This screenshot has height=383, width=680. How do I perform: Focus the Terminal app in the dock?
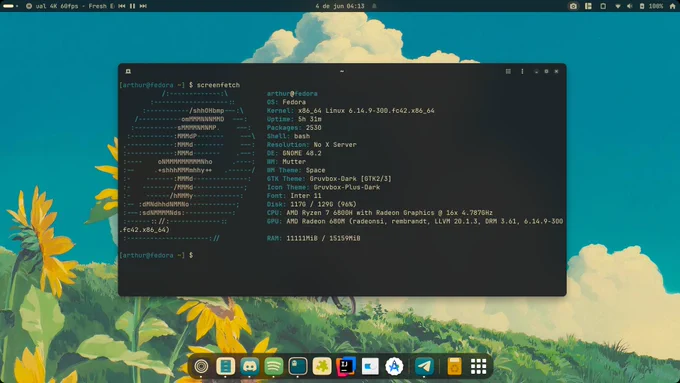tap(298, 367)
